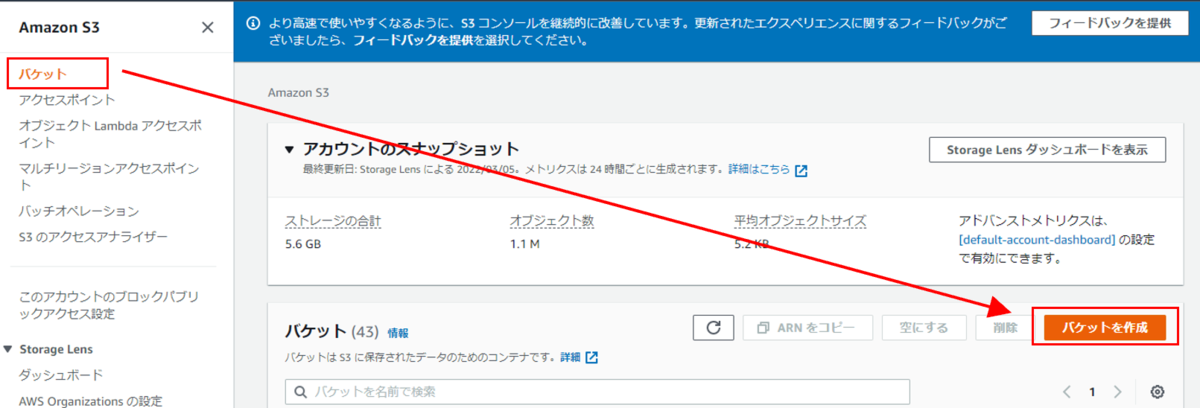Open the bucket table settings gear
This screenshot has height=408, width=1200.
(1158, 391)
